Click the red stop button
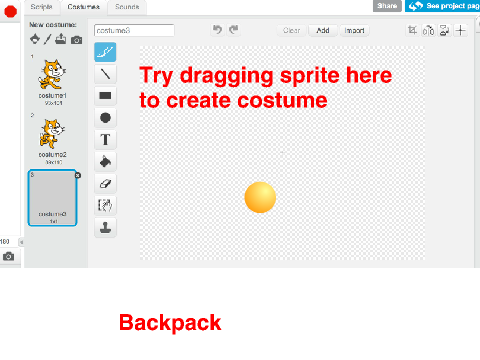The width and height of the screenshot is (480, 360). (x=10, y=12)
